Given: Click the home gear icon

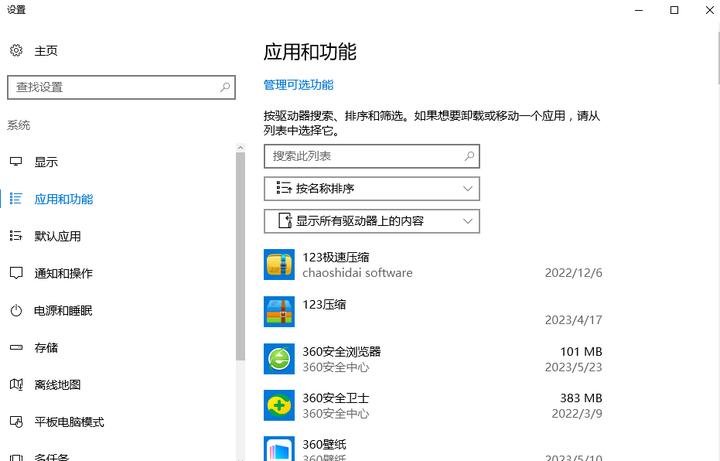Looking at the screenshot, I should tap(16, 50).
